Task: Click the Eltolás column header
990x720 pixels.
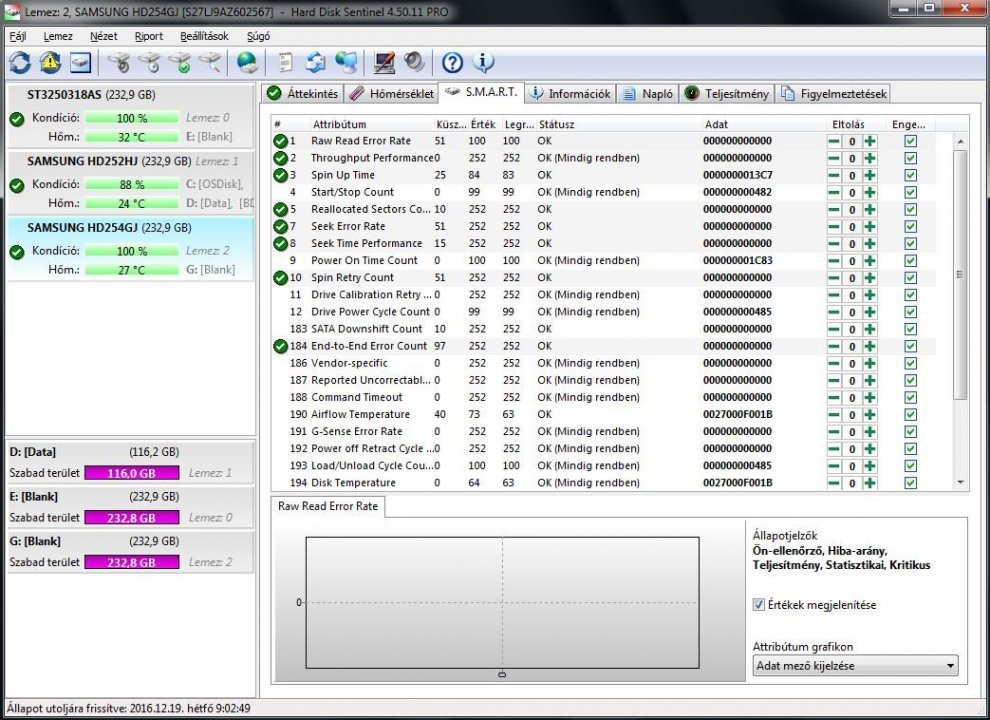Action: 848,124
